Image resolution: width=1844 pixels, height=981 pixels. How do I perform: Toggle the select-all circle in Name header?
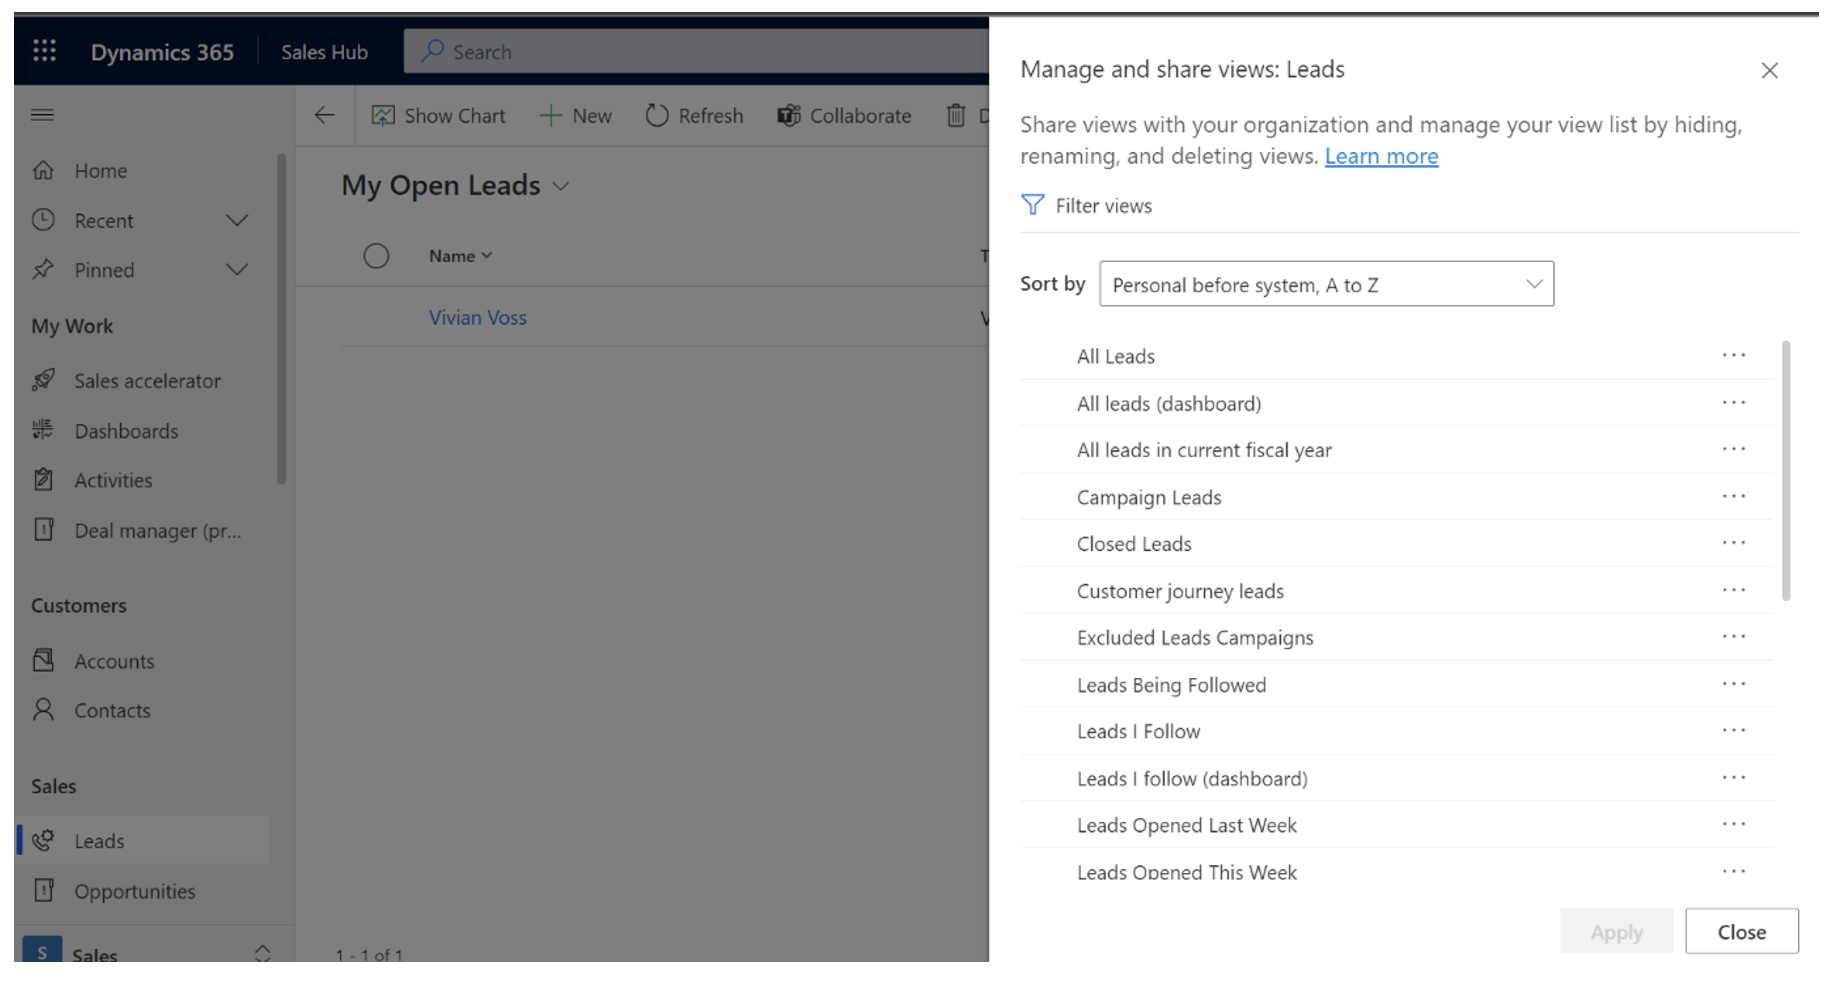pos(376,256)
